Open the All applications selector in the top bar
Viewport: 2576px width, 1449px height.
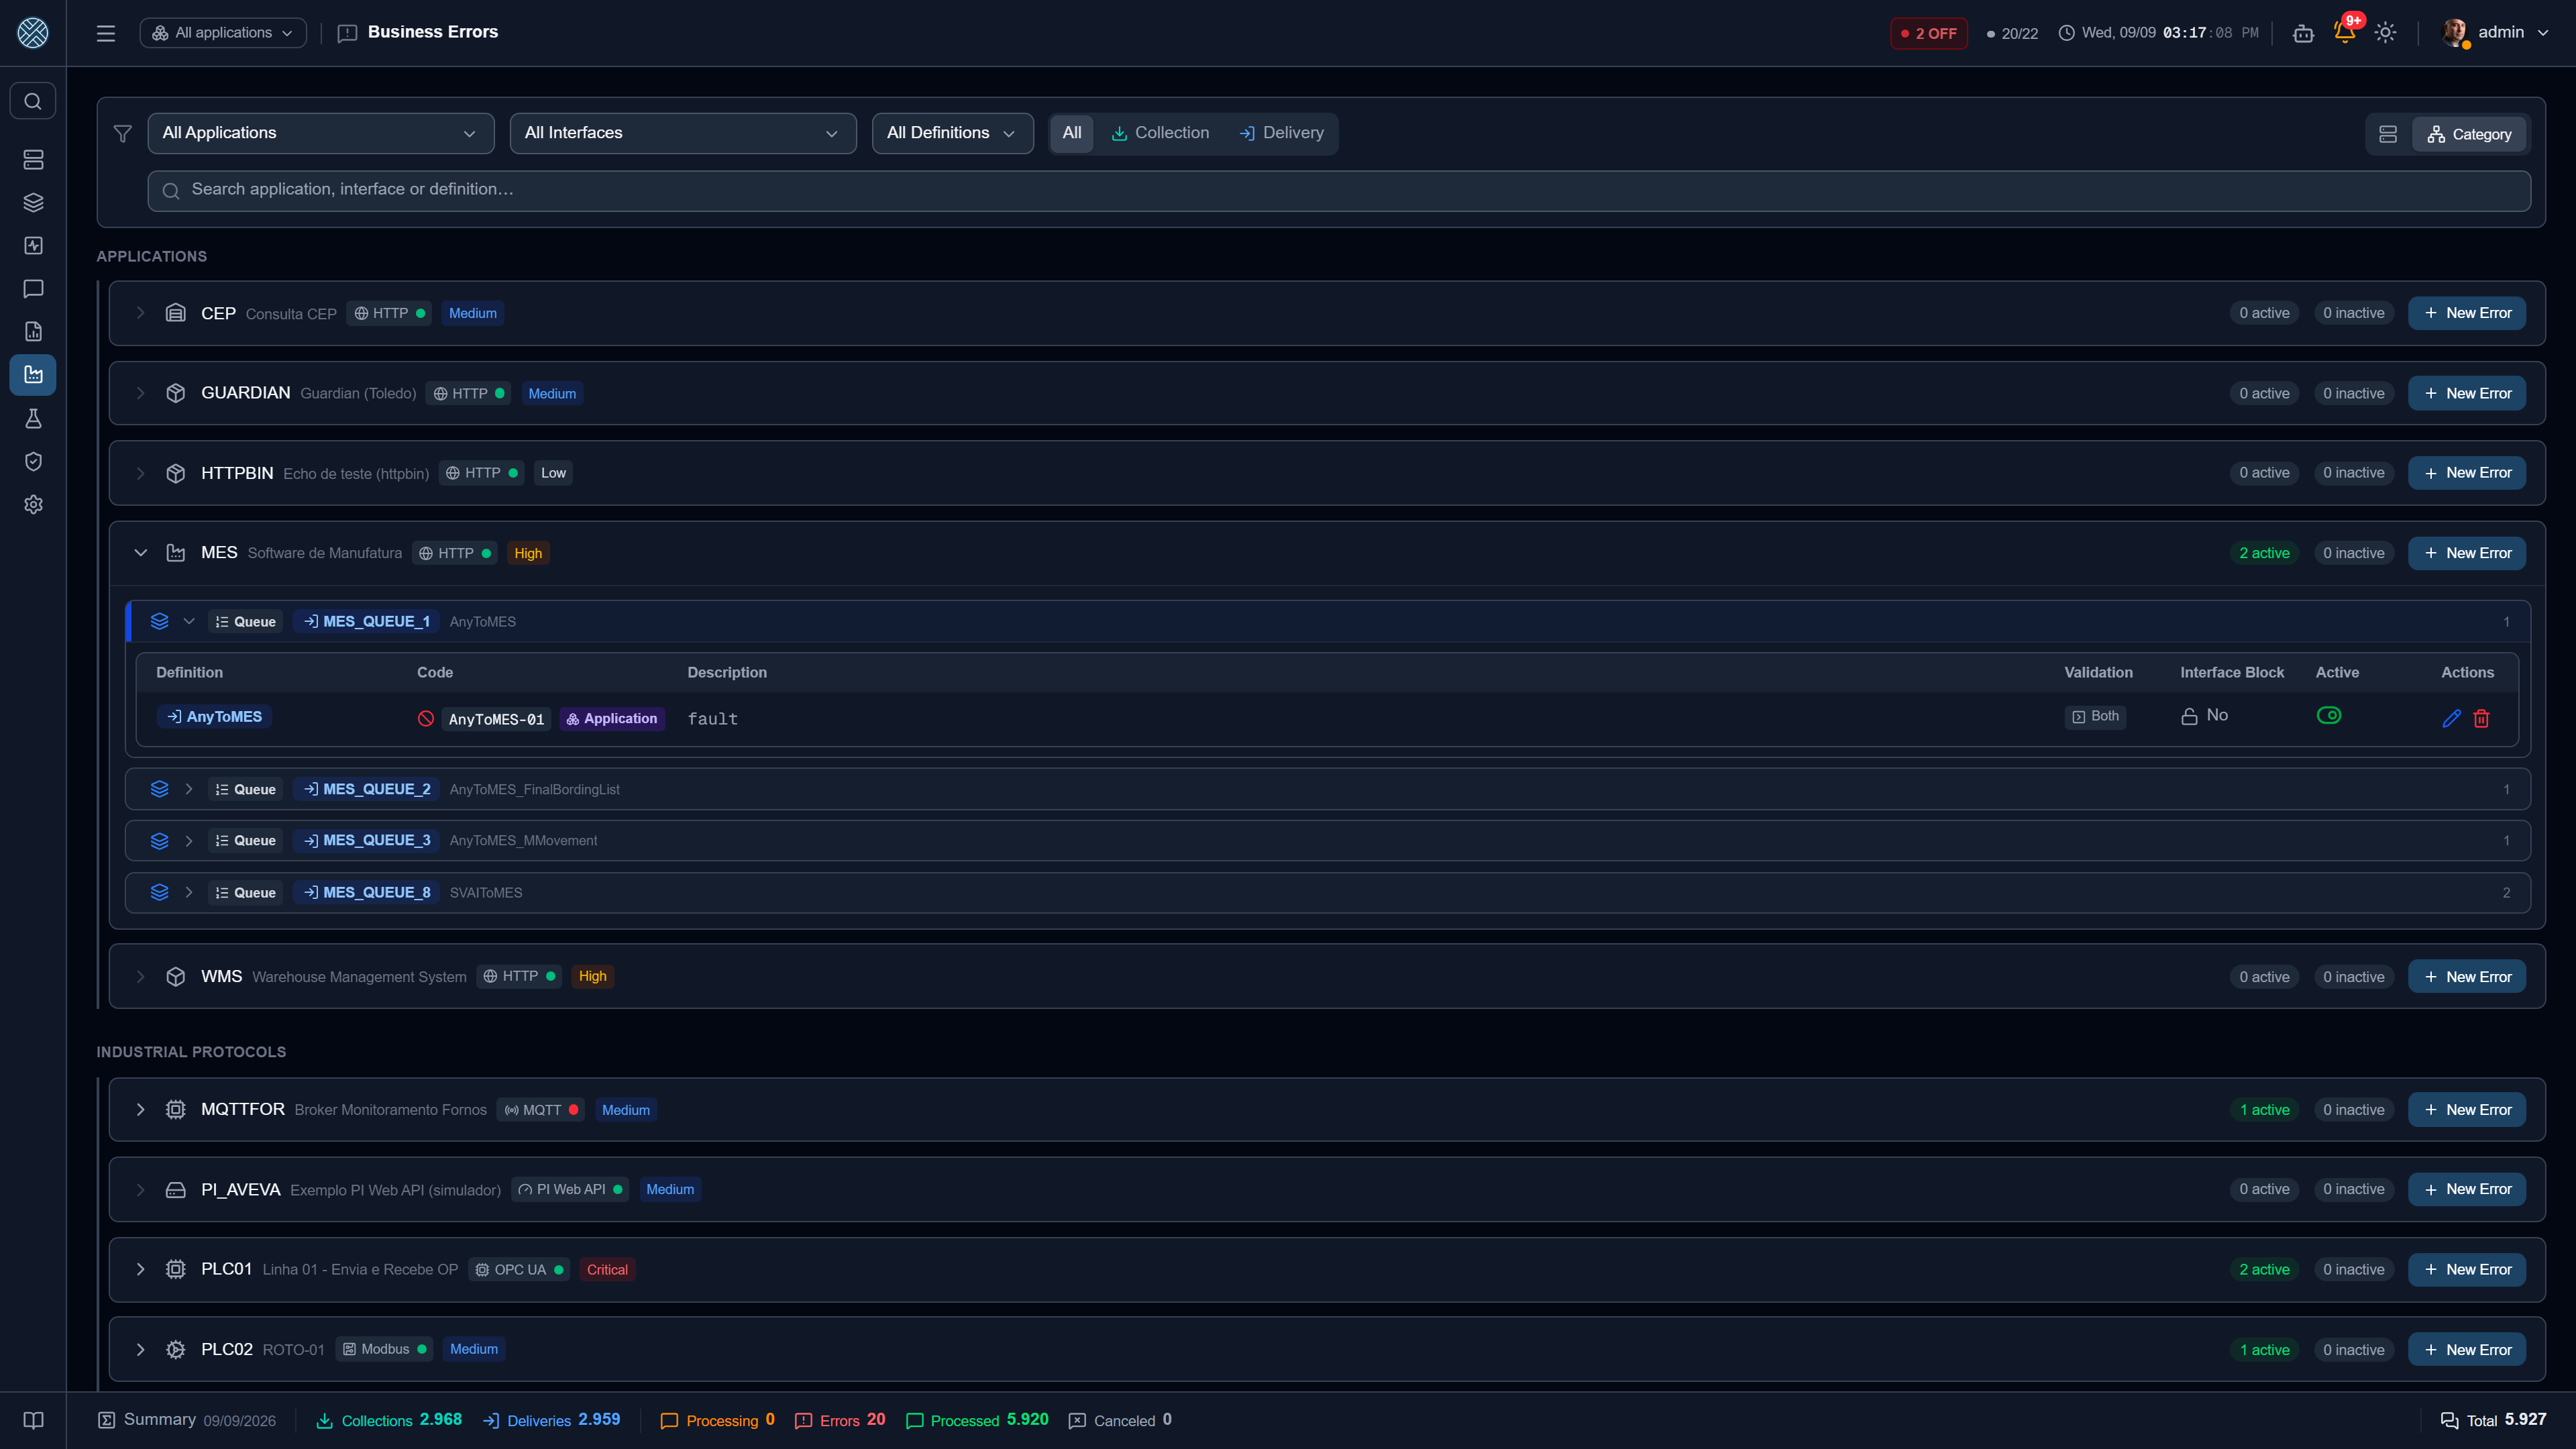223,33
